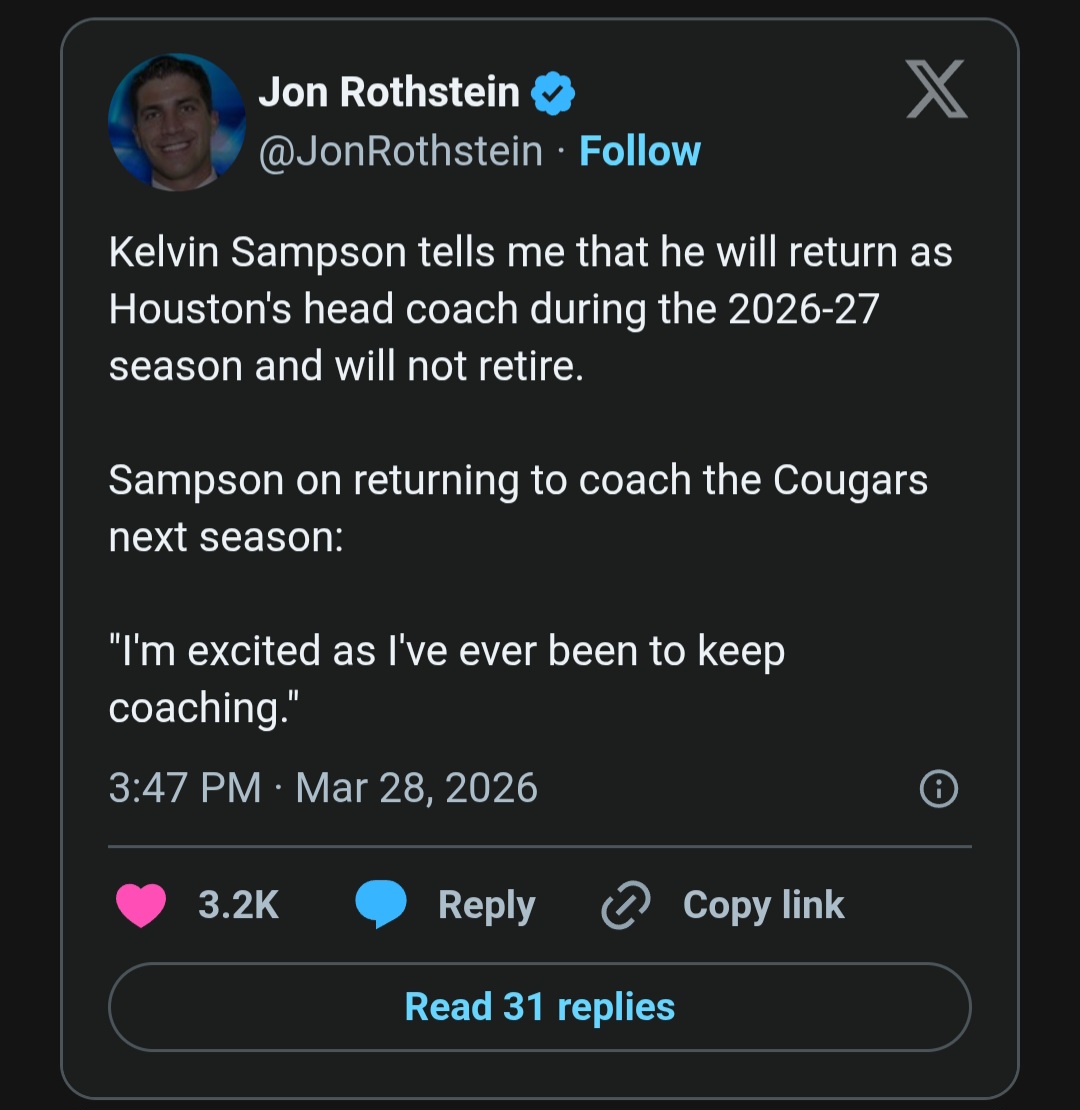This screenshot has height=1110, width=1080.
Task: Click the 3:47 PM time
Action: click(x=184, y=788)
